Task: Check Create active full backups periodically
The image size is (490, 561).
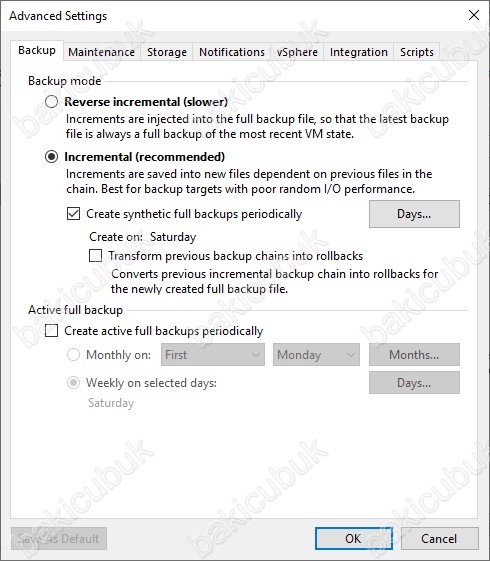Action: pyautogui.click(x=52, y=331)
